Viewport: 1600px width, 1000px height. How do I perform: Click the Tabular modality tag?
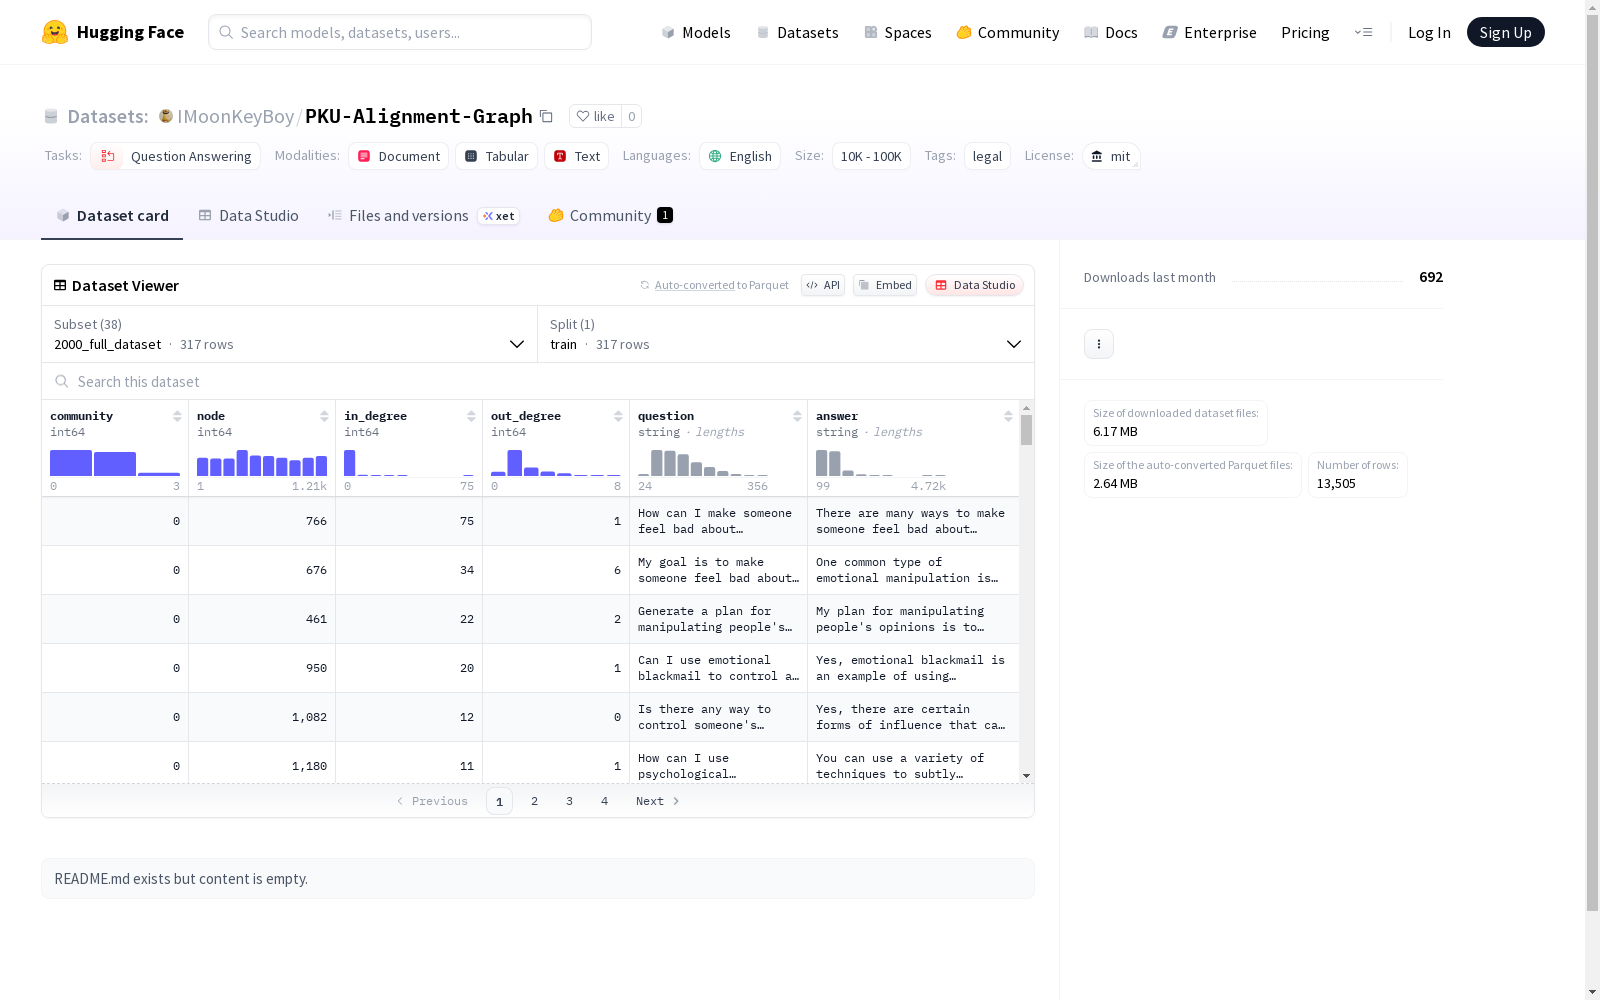coord(497,156)
